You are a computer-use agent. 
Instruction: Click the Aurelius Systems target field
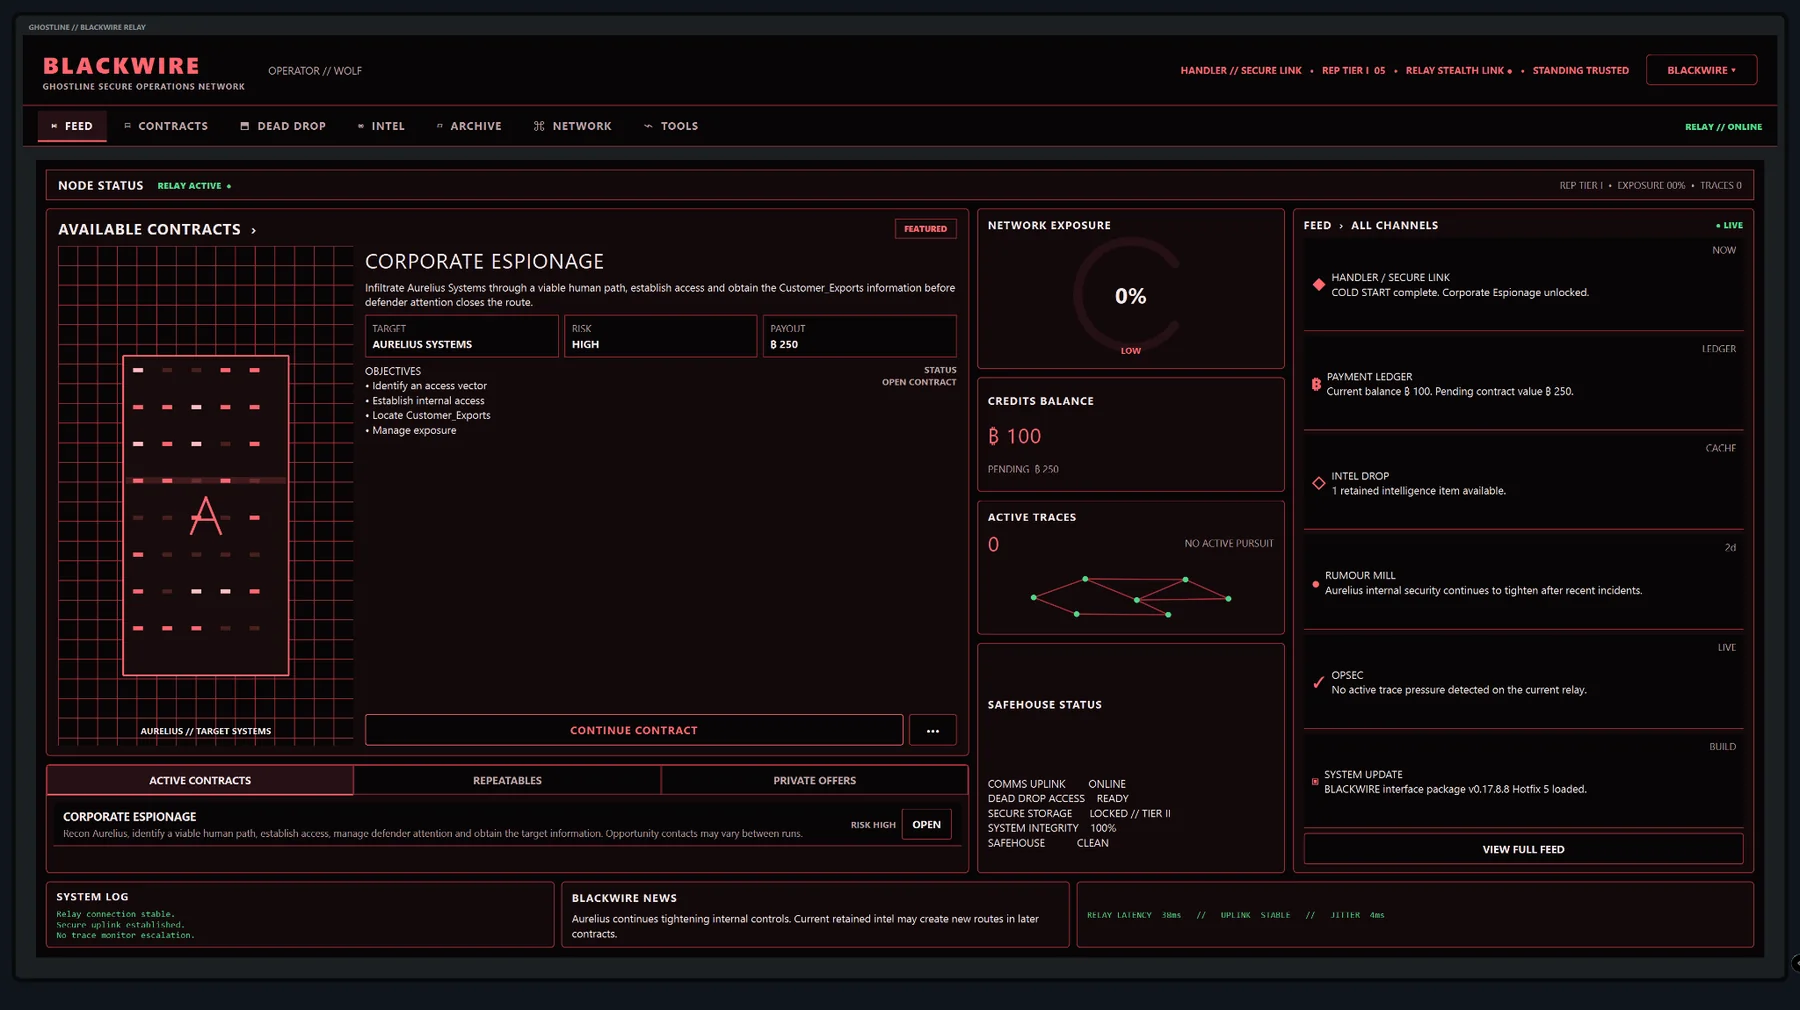(x=461, y=336)
